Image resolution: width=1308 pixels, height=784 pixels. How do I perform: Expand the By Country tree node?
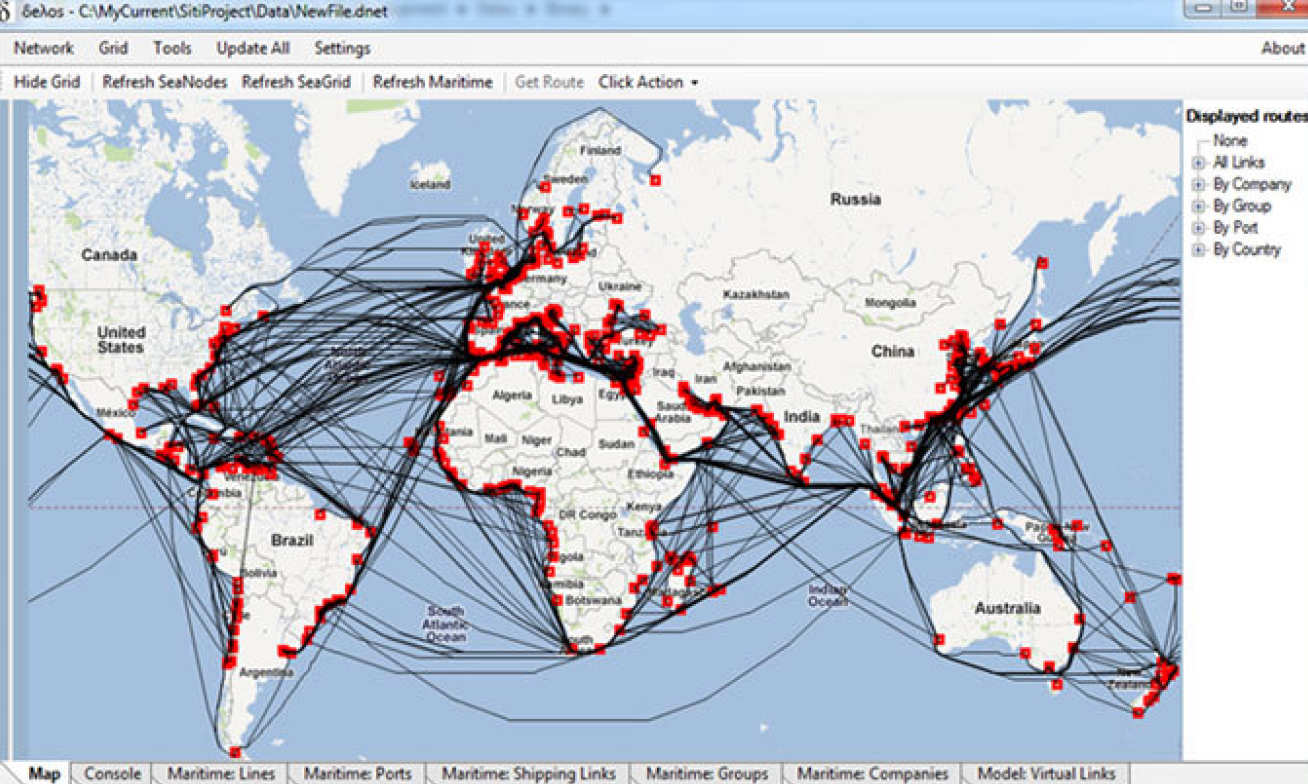1198,251
